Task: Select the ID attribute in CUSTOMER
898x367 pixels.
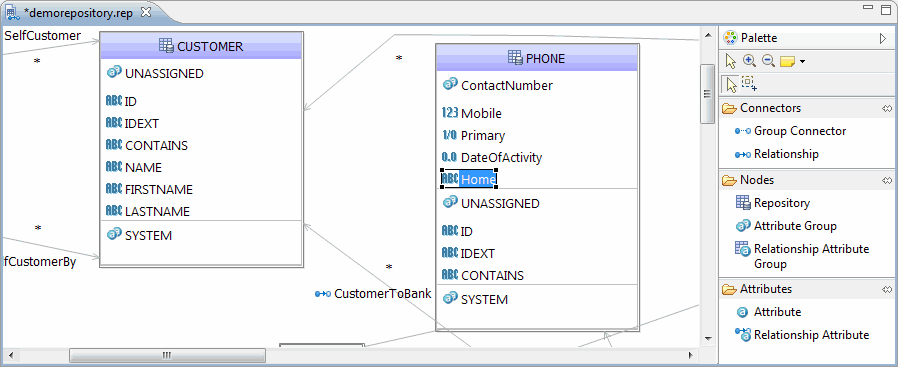Action: [122, 101]
